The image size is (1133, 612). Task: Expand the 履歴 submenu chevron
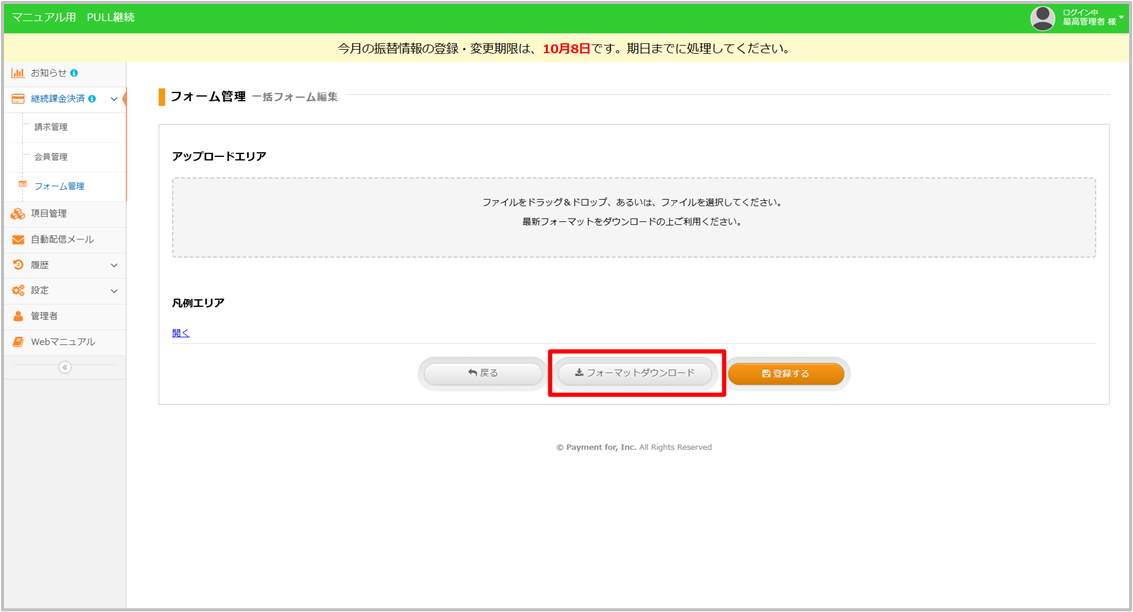pyautogui.click(x=114, y=265)
